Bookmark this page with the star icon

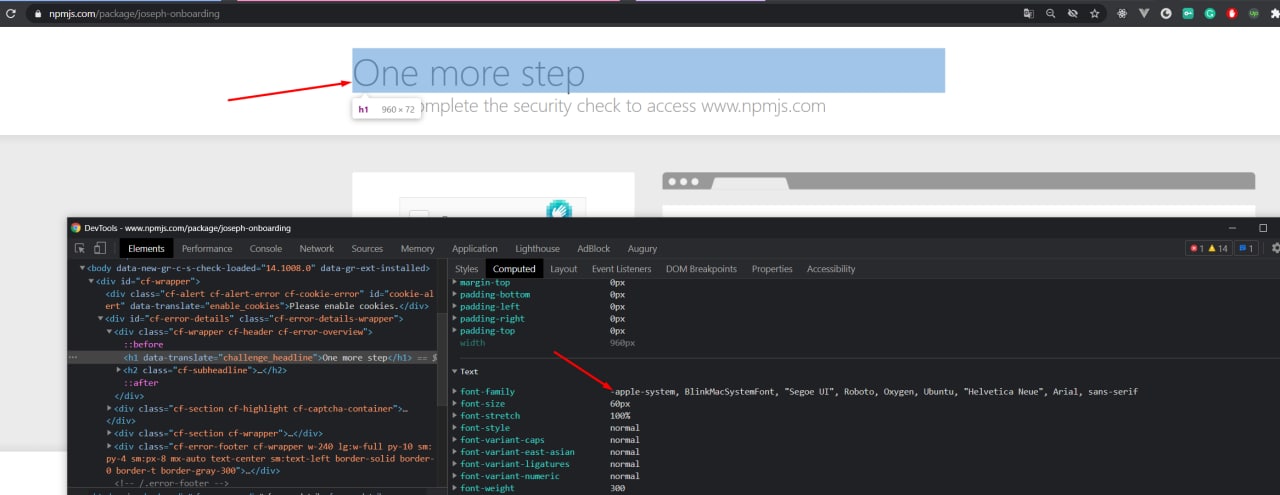tap(1095, 14)
